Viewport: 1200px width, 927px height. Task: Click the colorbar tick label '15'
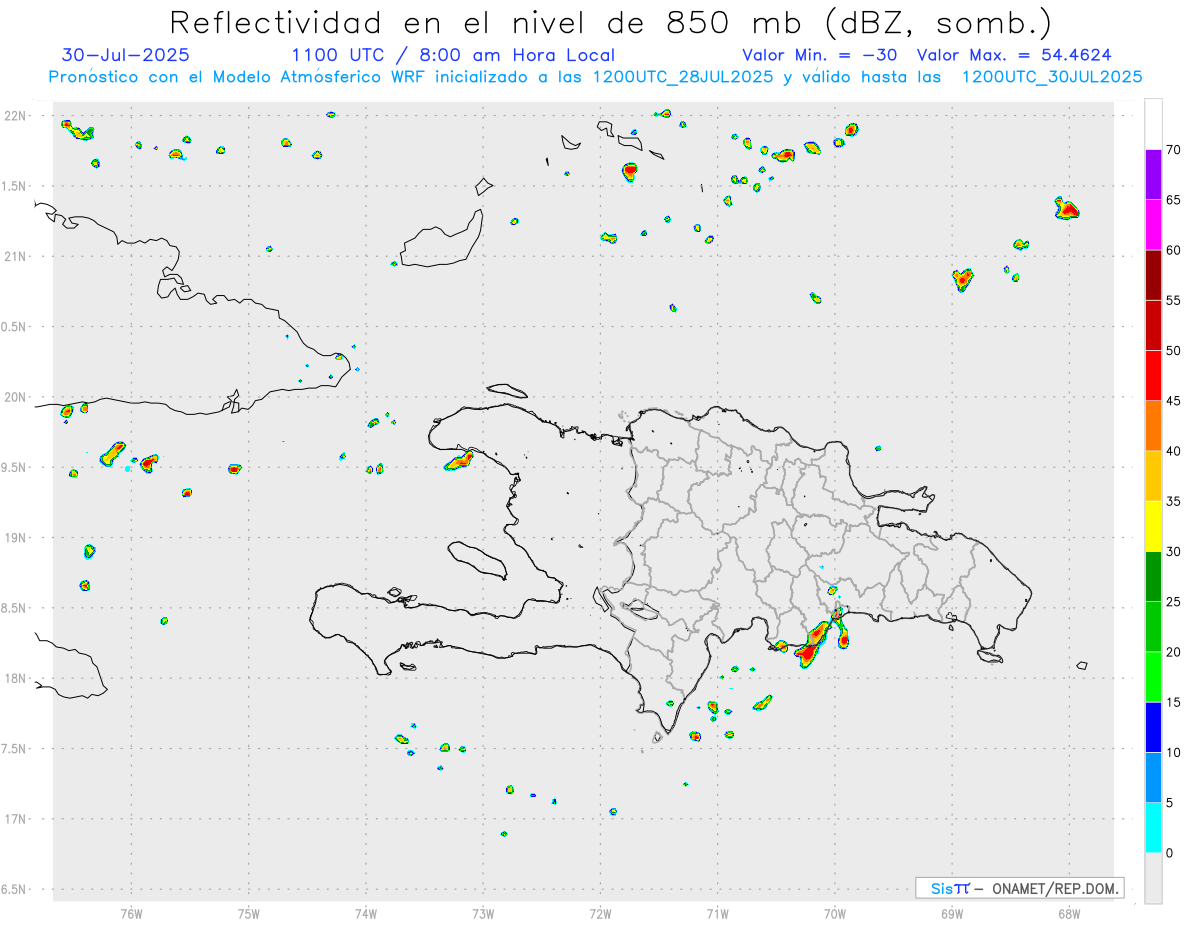click(x=1174, y=702)
